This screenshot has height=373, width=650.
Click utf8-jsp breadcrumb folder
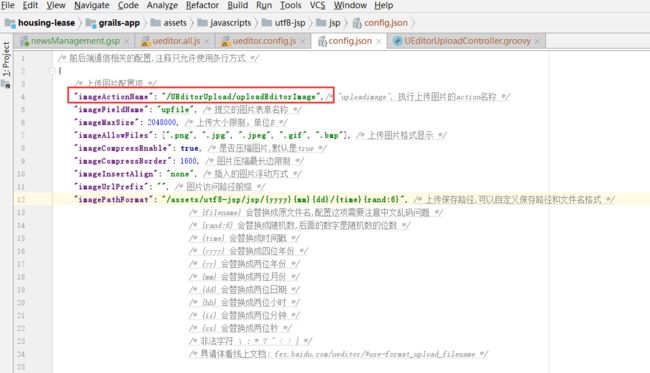click(290, 23)
